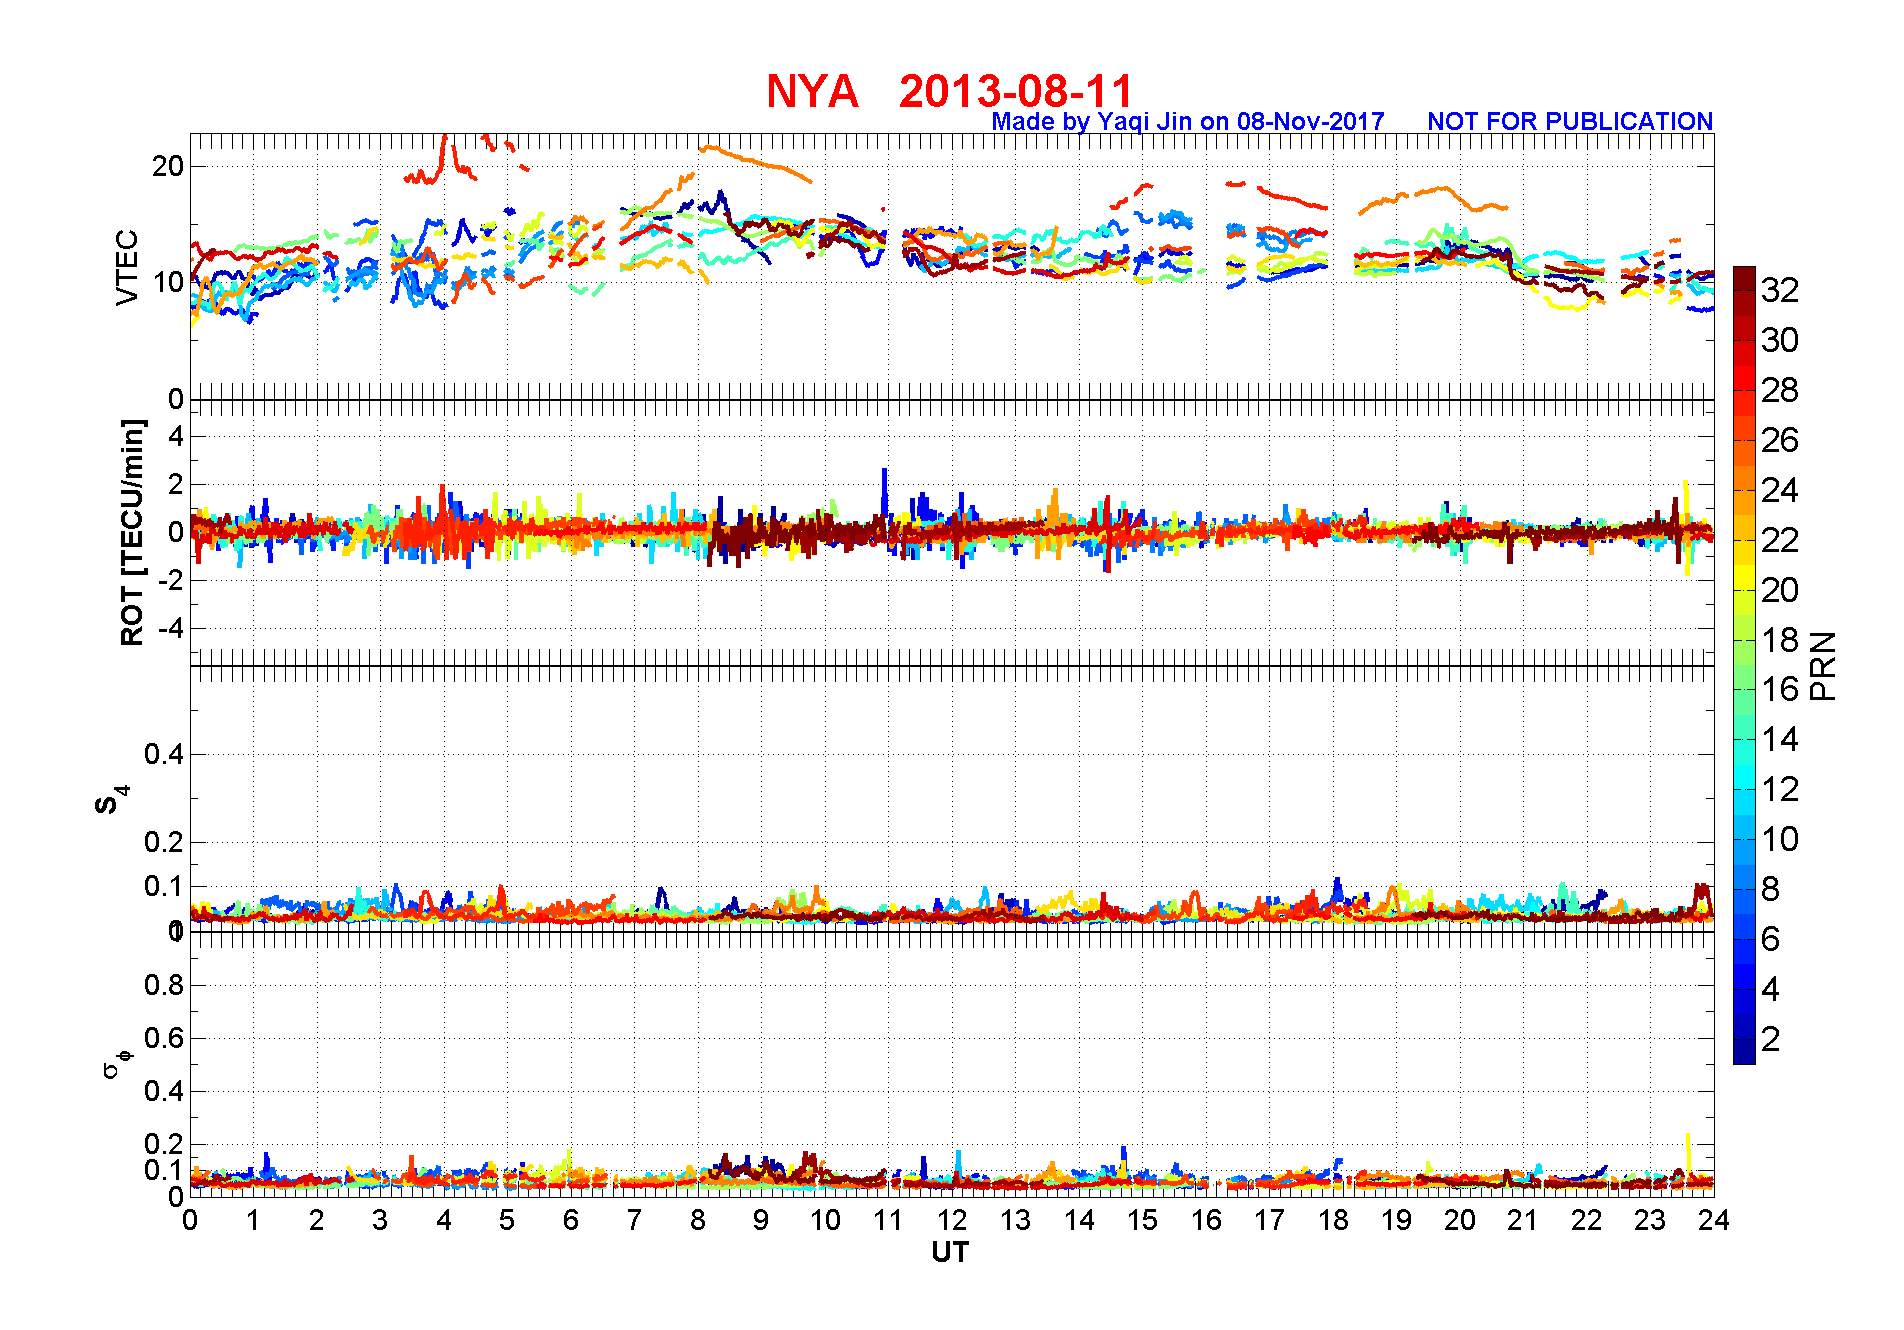Click colorbar tick label 24
The width and height of the screenshot is (1904, 1330).
(1780, 490)
